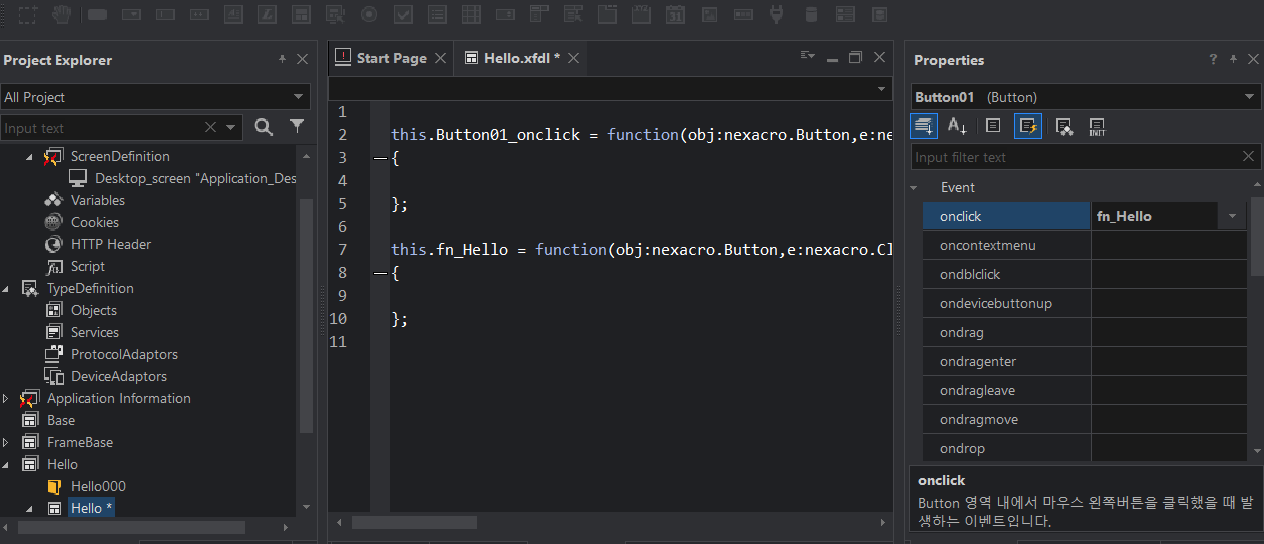Select the ondragenter event row
Screen dimensions: 1264x544
[x=1085, y=361]
